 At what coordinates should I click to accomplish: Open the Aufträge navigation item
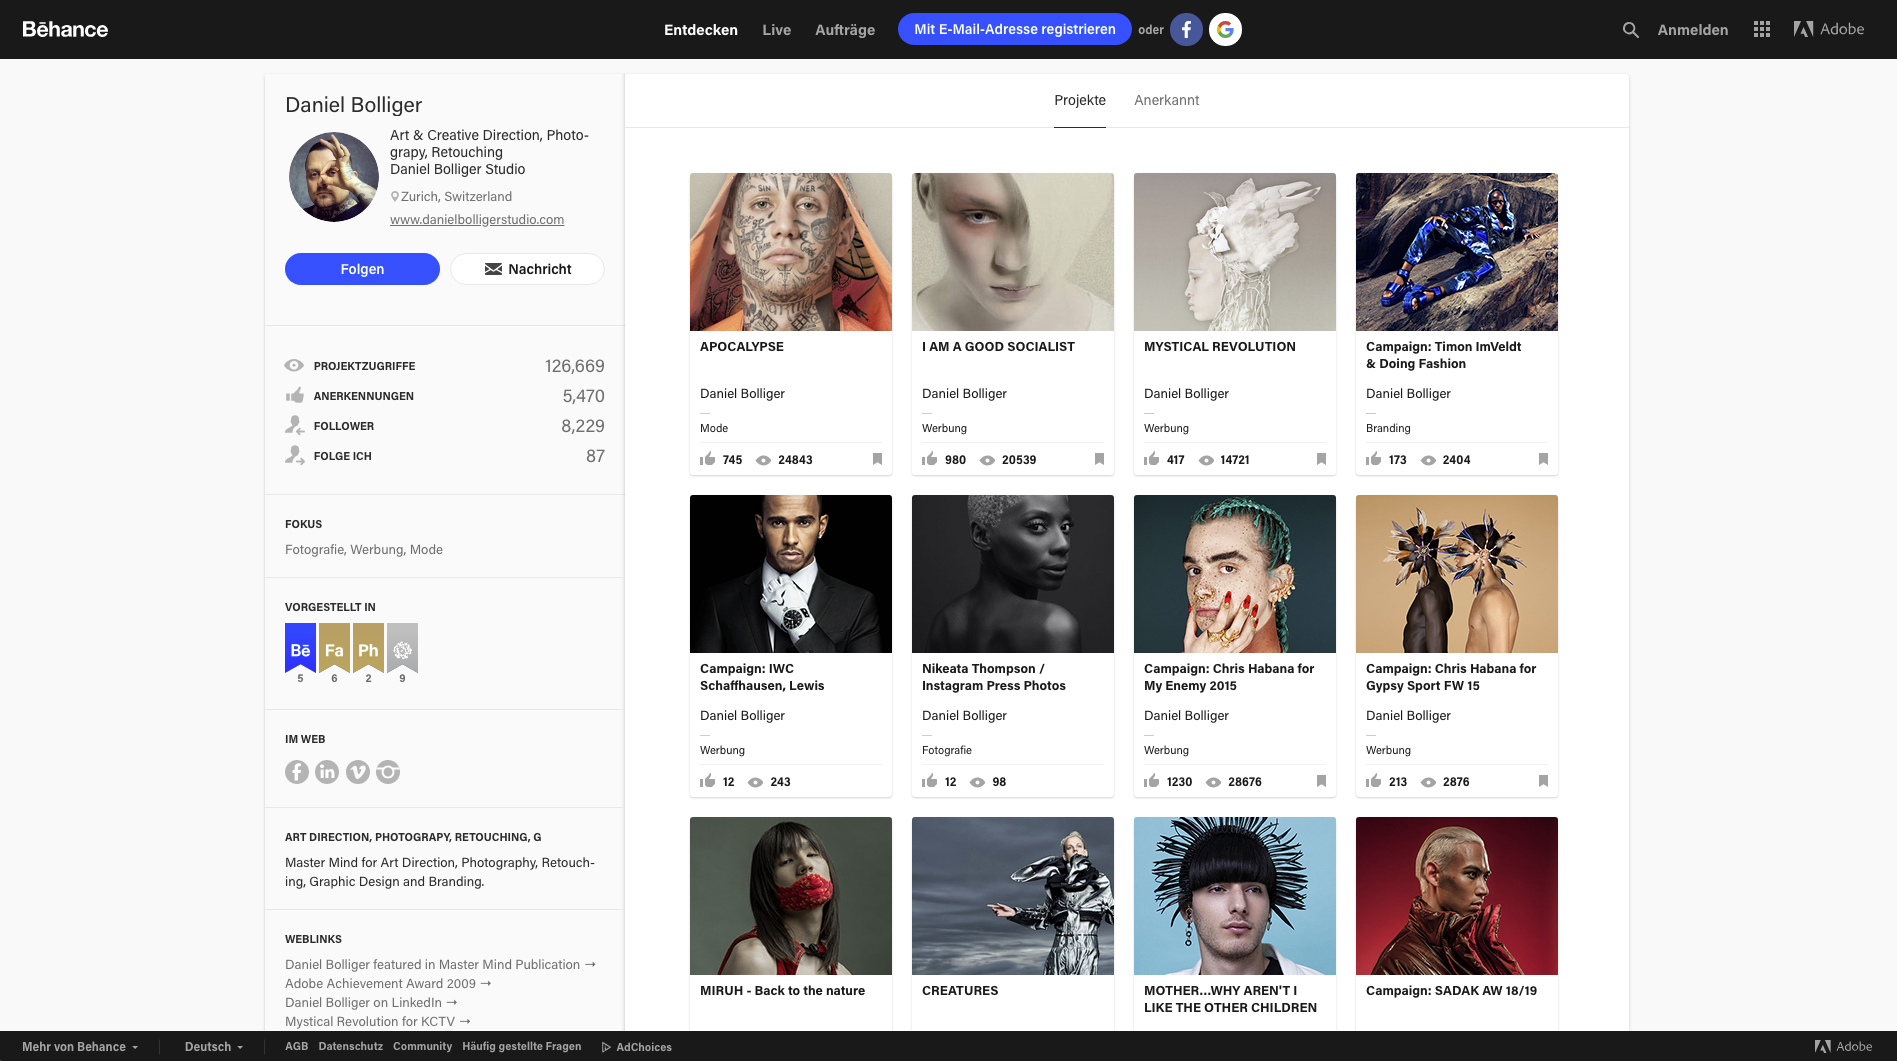[x=845, y=30]
